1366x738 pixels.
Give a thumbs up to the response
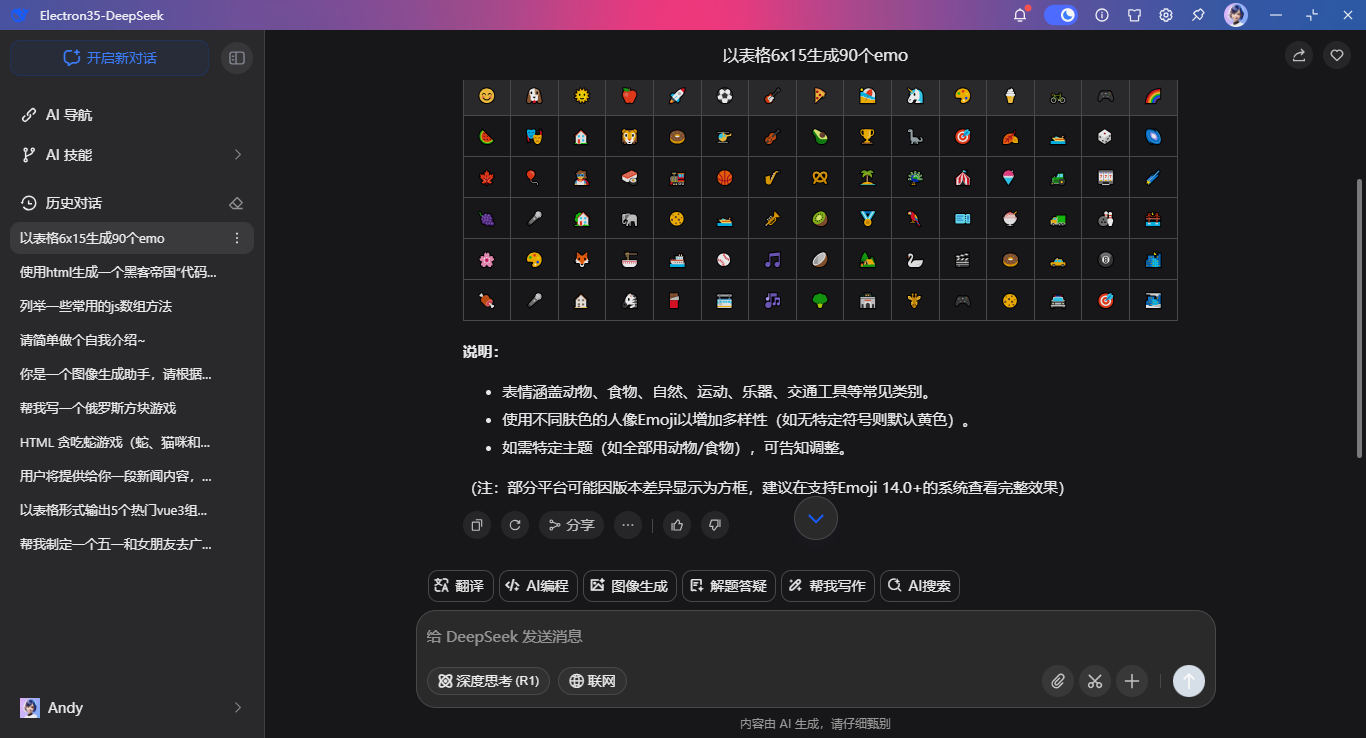point(676,525)
